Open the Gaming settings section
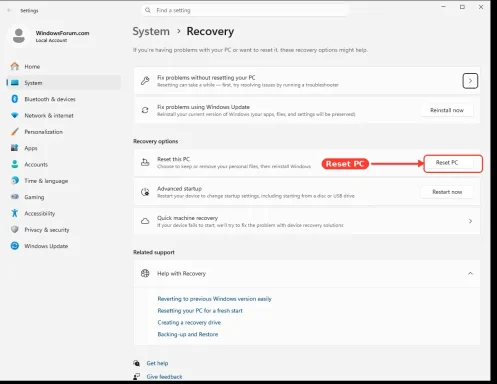497x384 pixels. point(63,197)
